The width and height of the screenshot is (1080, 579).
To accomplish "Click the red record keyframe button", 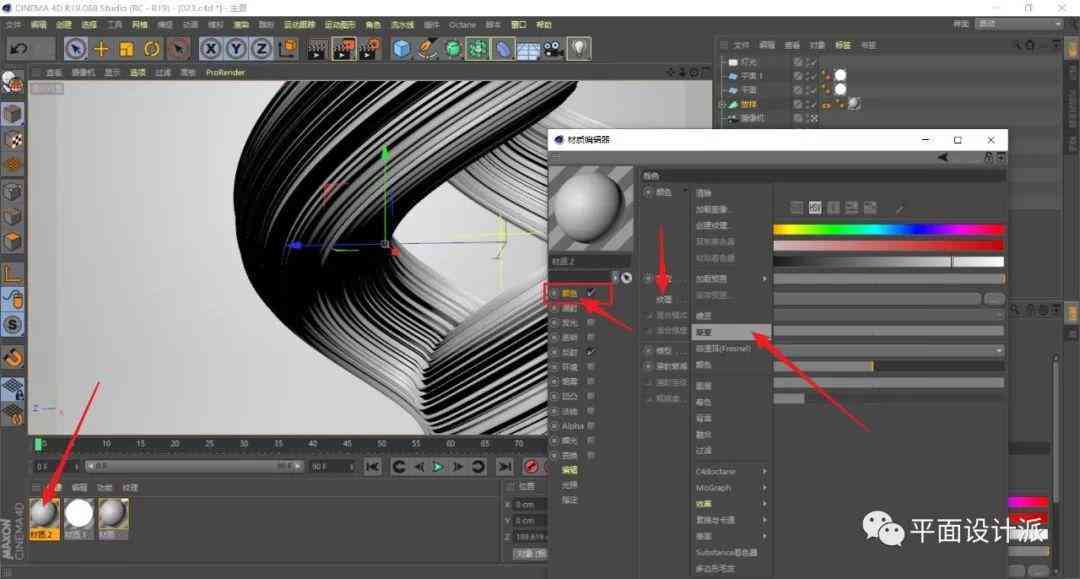I will click(531, 467).
